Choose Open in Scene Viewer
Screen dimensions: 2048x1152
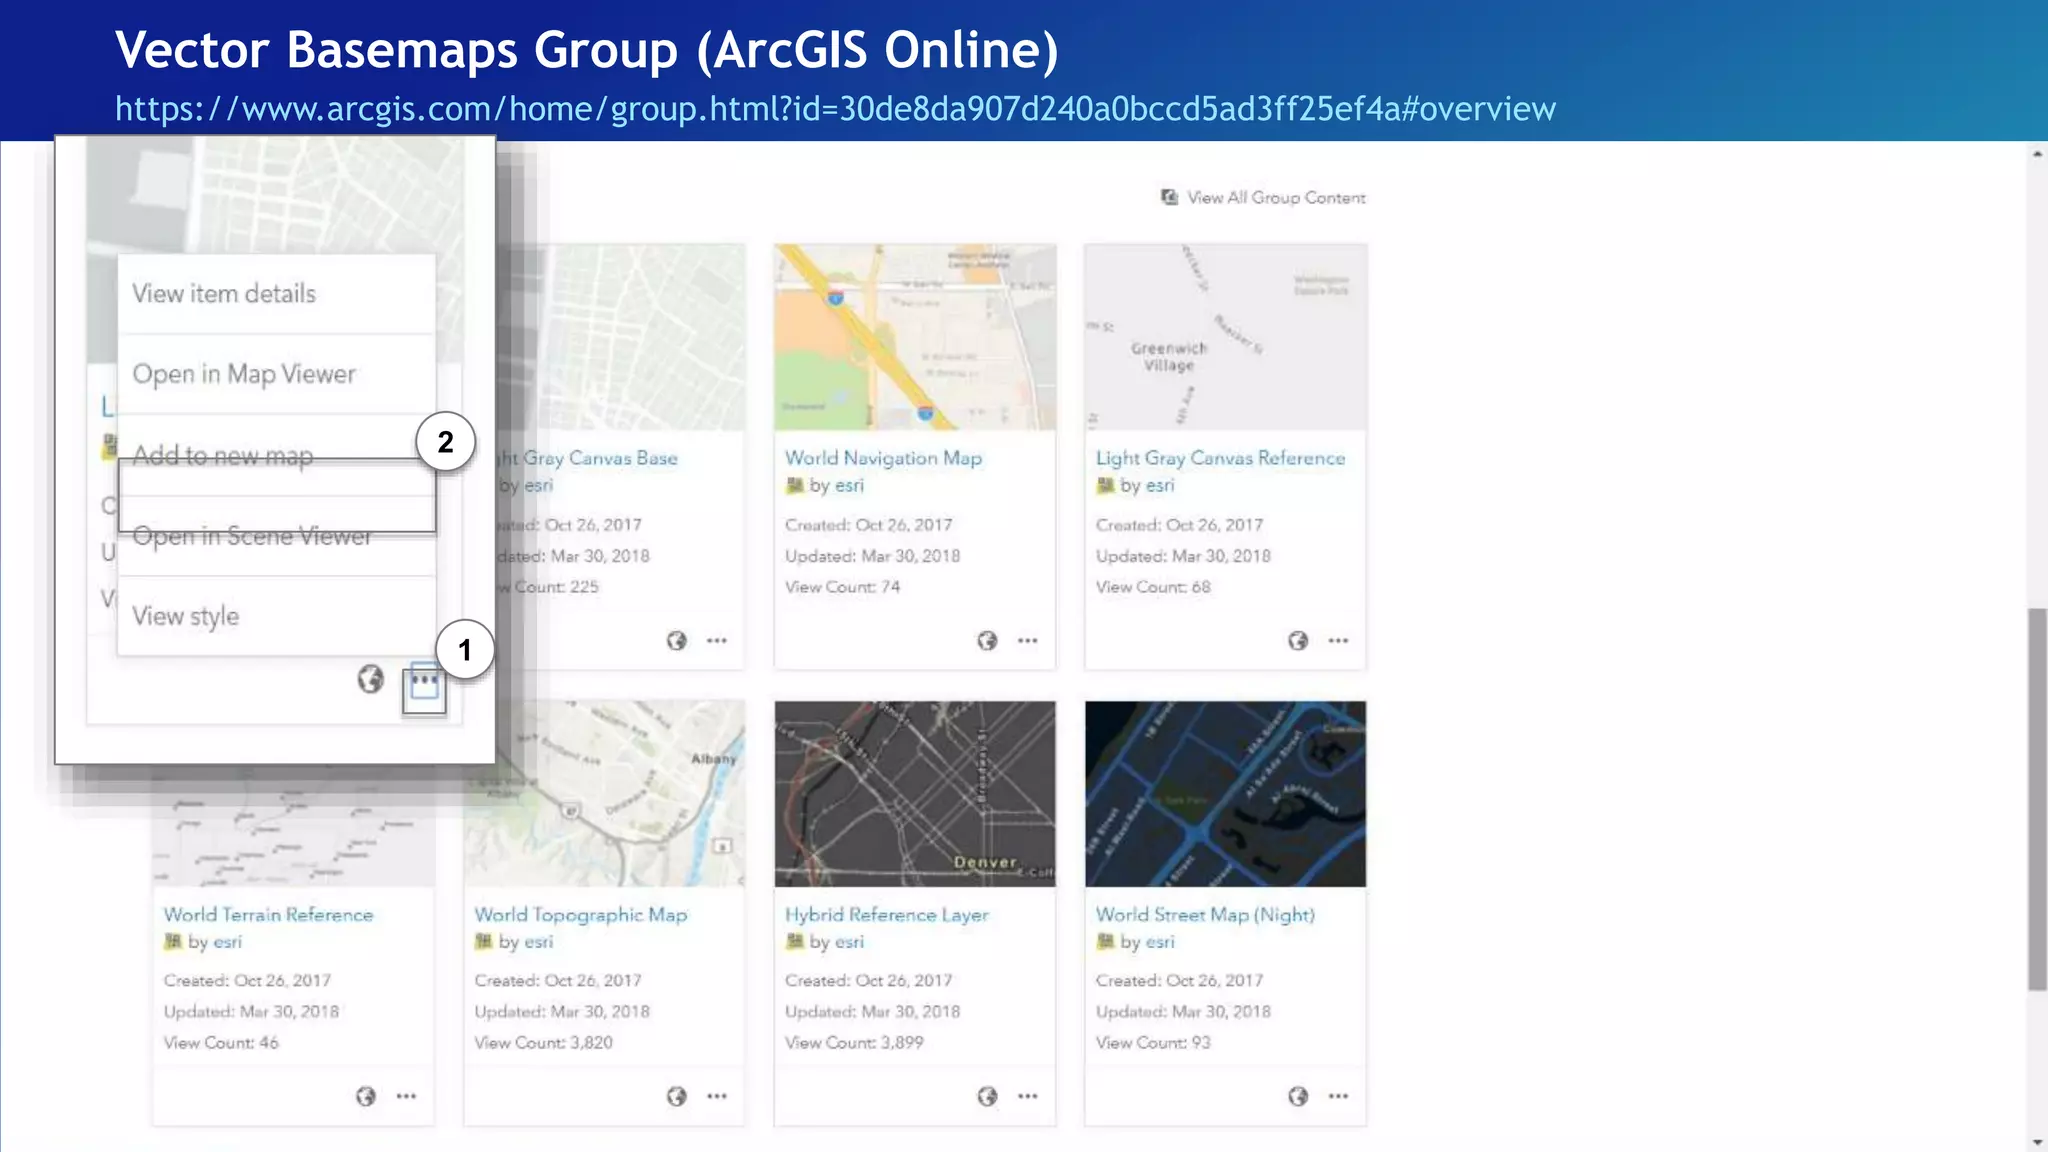pos(276,536)
